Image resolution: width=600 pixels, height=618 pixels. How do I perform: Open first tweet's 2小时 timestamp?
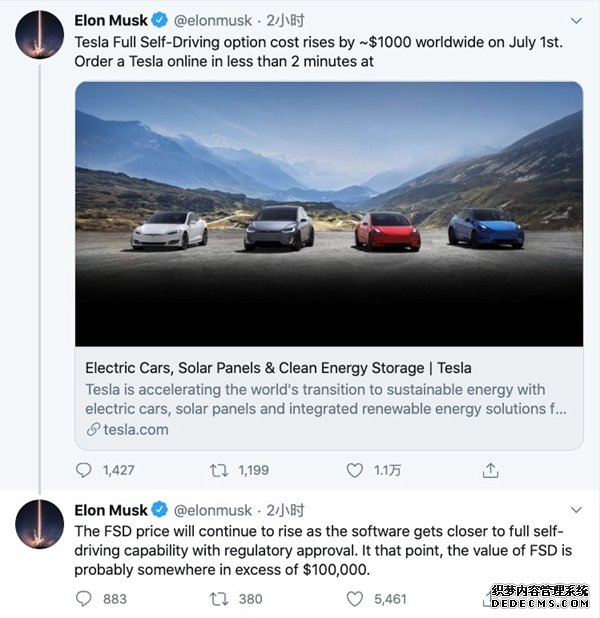[285, 20]
